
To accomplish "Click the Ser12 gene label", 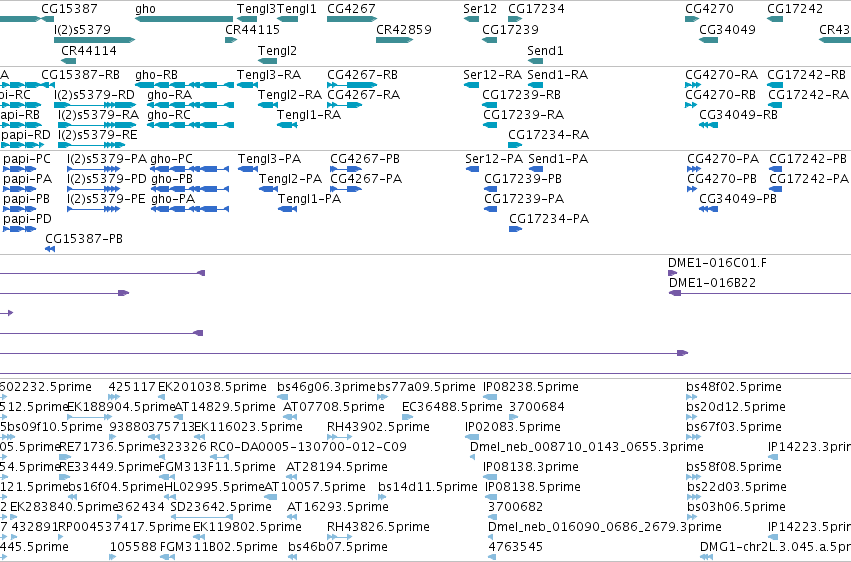I will [480, 9].
